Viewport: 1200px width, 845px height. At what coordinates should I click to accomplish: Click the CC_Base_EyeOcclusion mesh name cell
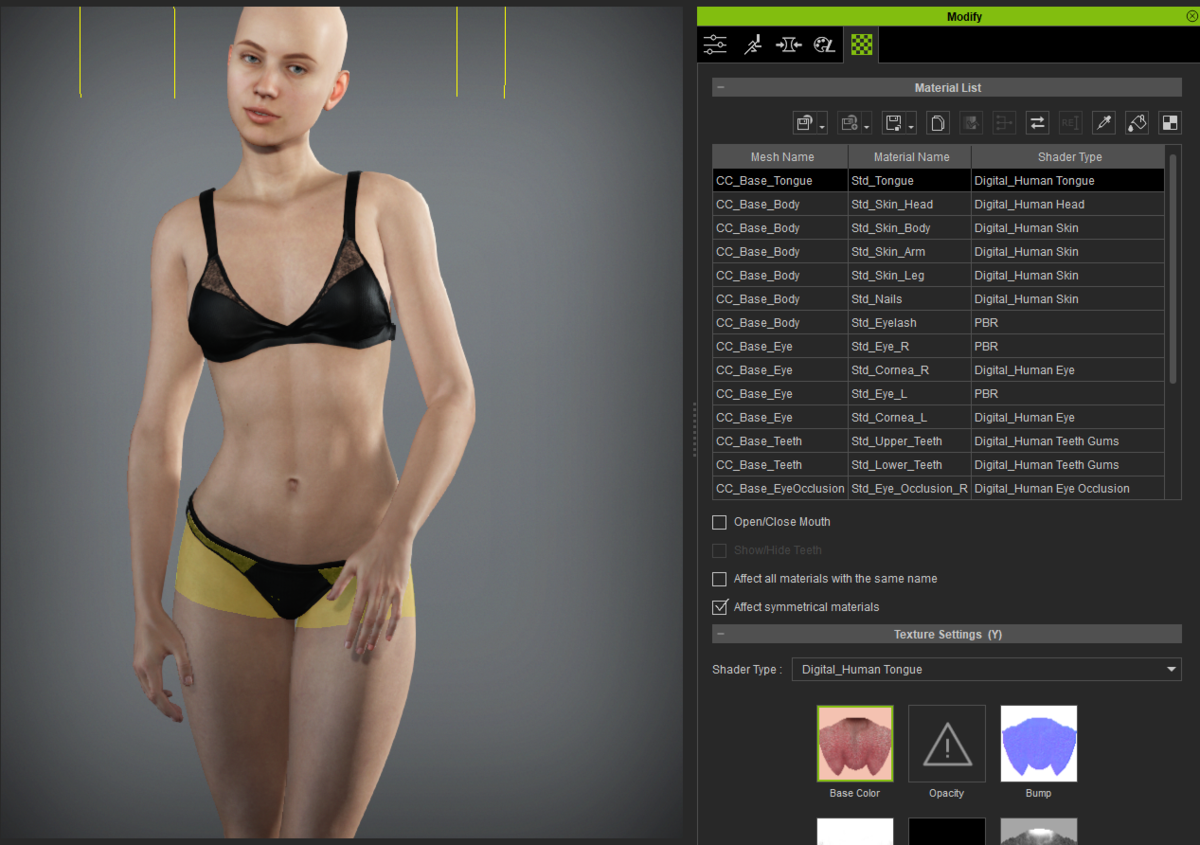tap(780, 488)
